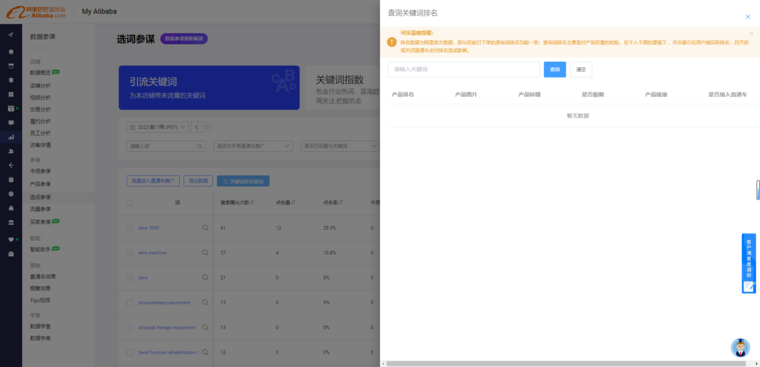Check the box for physical therapy equipment

(129, 328)
